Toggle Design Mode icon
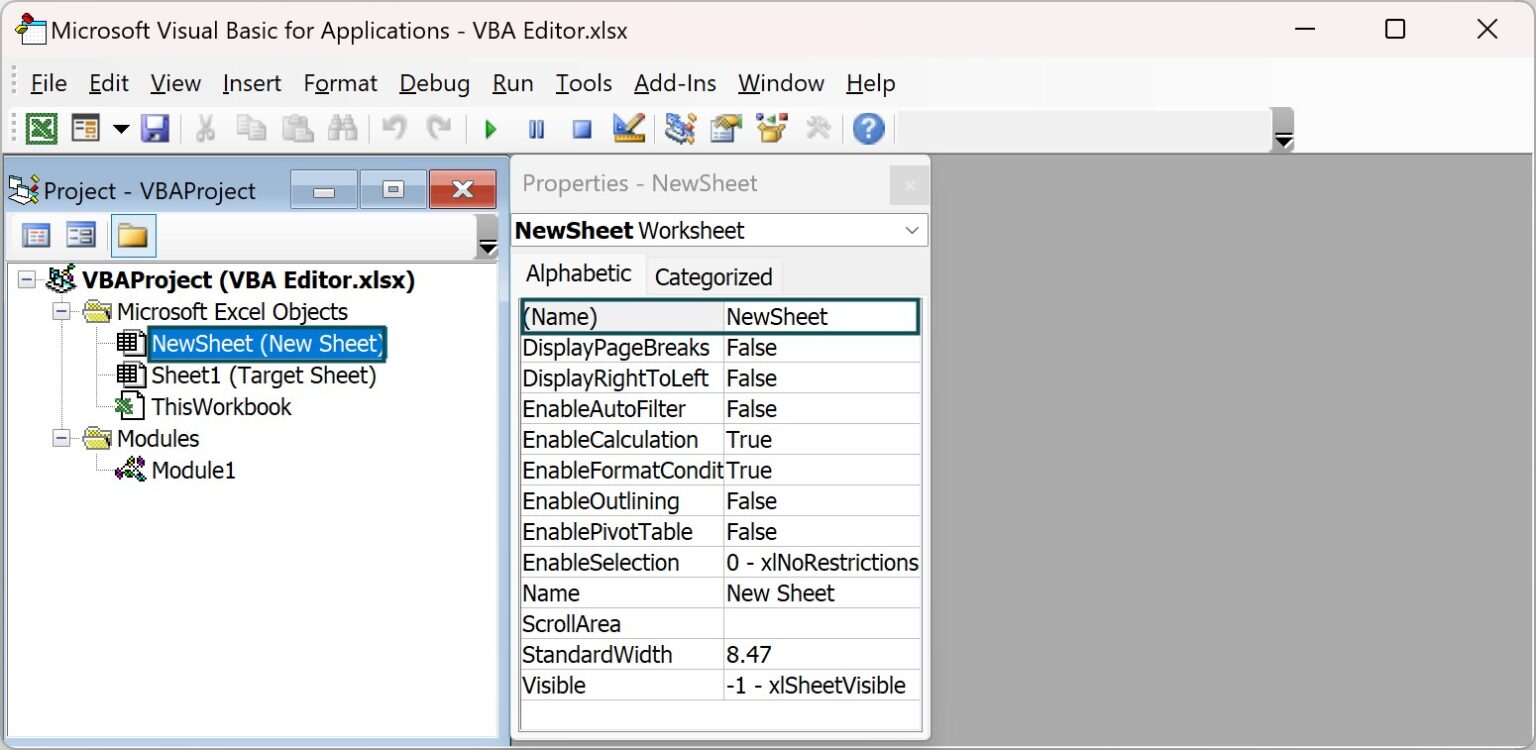This screenshot has height=750, width=1536. click(628, 128)
